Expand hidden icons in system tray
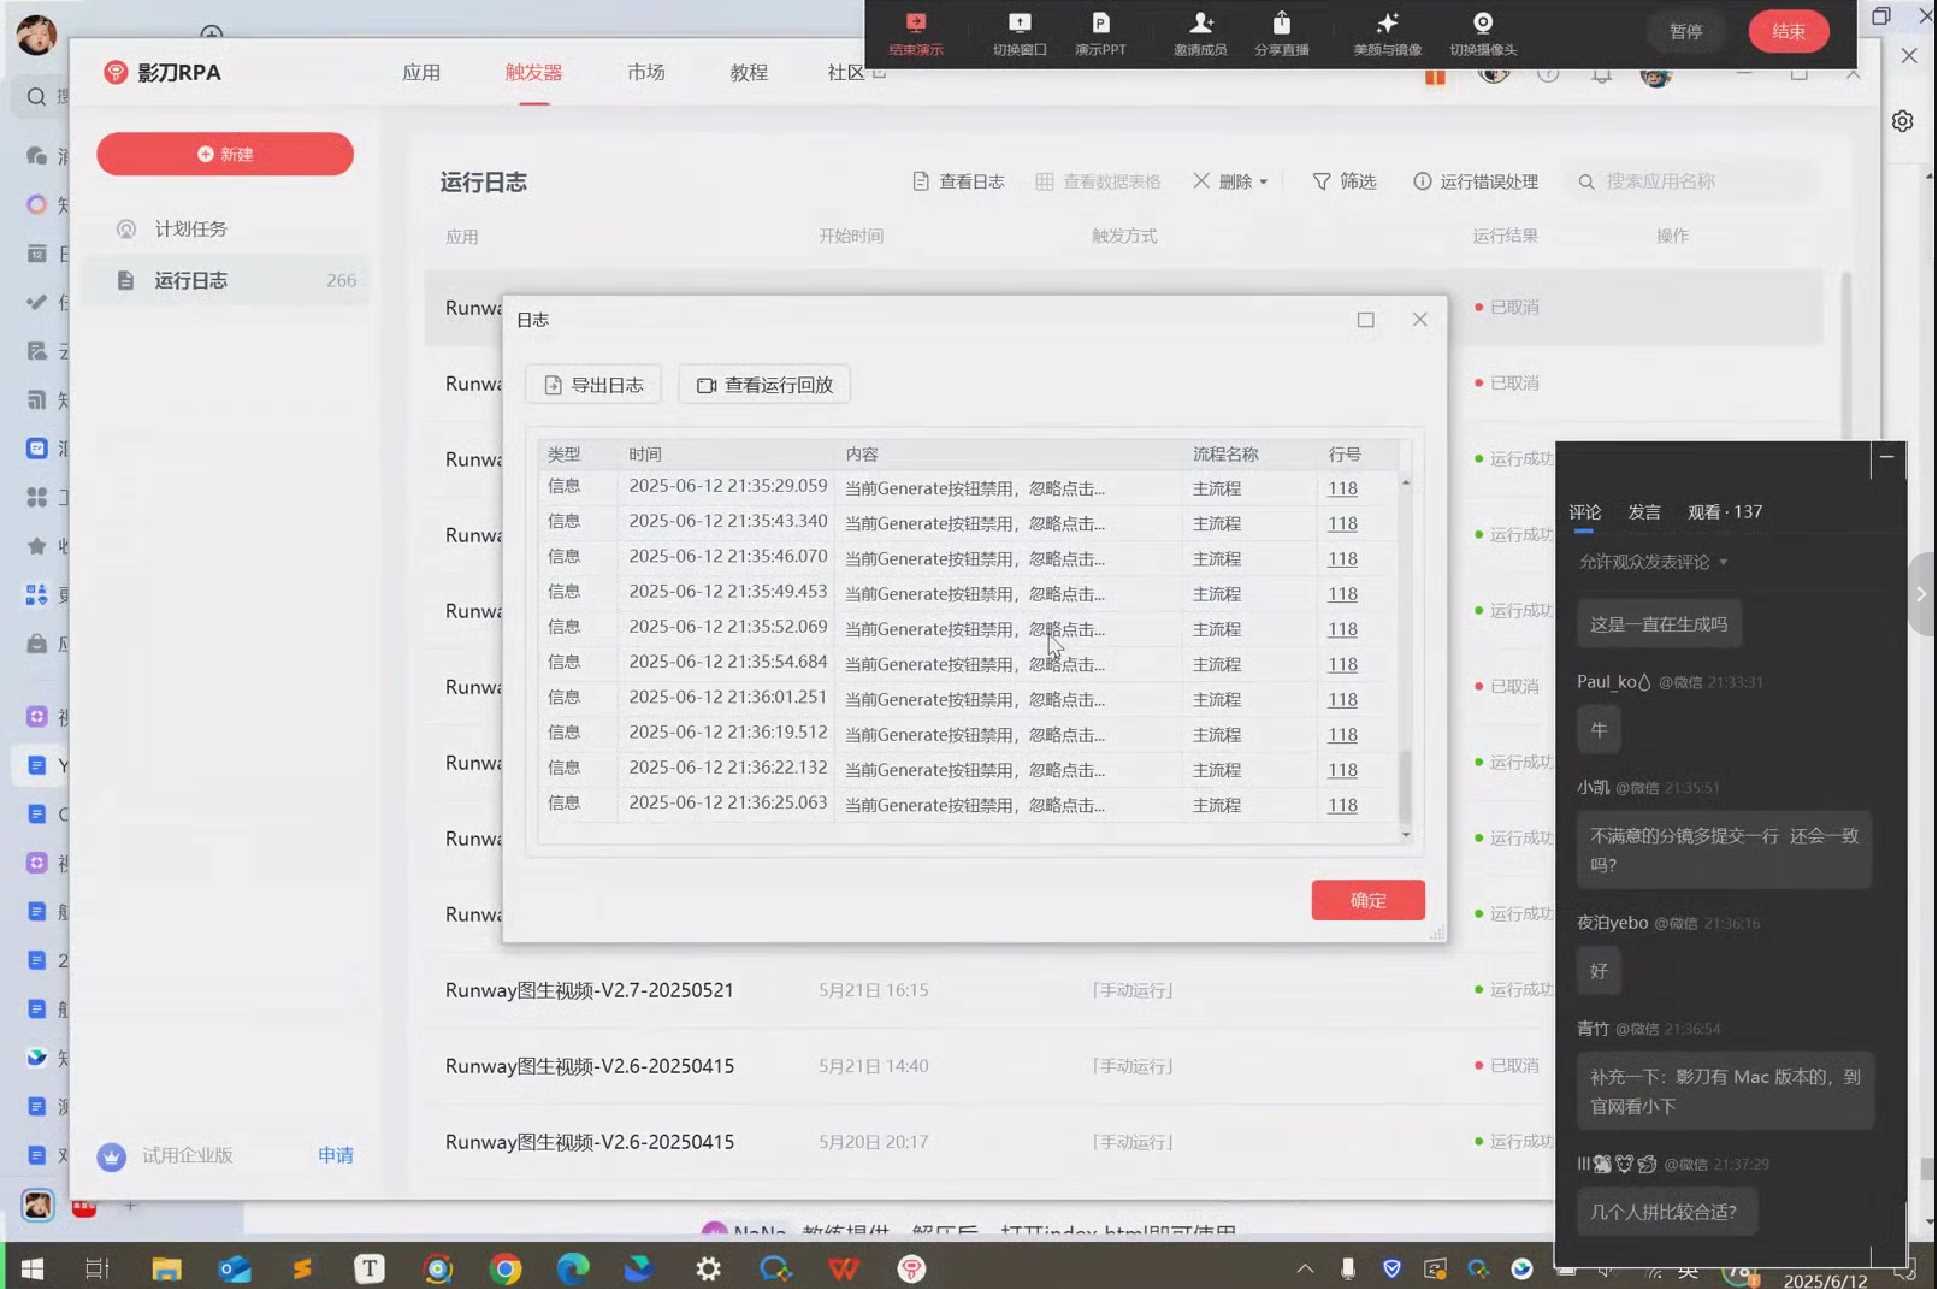Image resolution: width=1937 pixels, height=1289 pixels. point(1305,1267)
